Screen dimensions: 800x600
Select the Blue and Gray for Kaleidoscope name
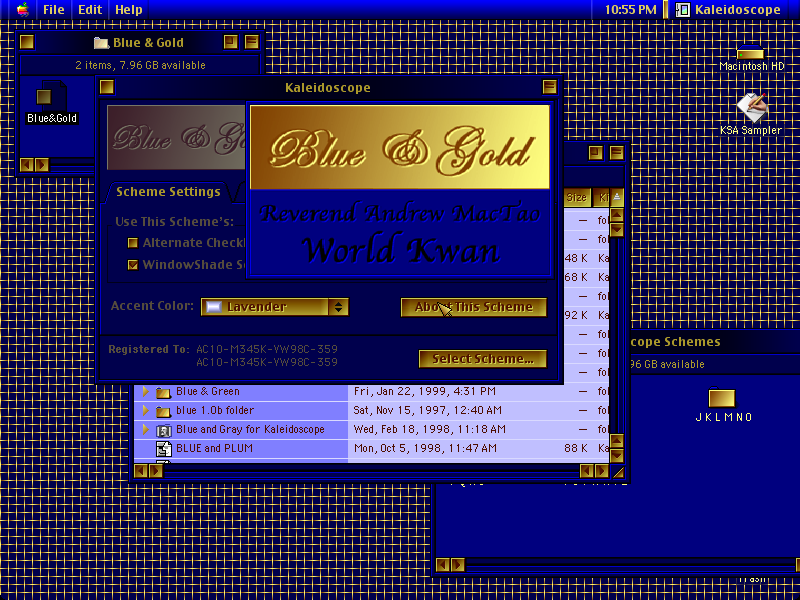(250, 429)
